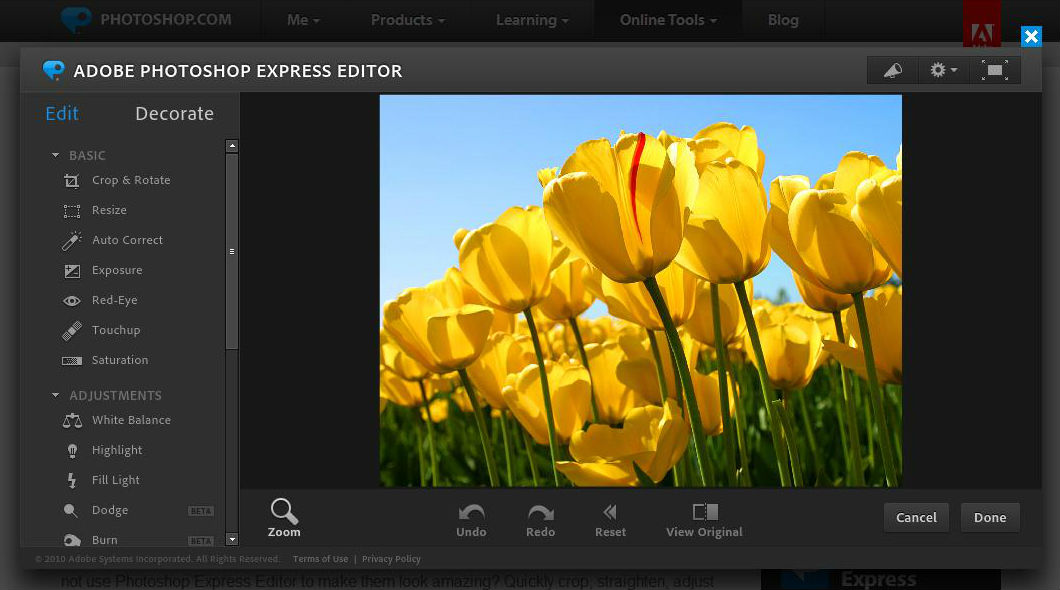Open the Resize tool
The width and height of the screenshot is (1060, 590).
pos(110,210)
